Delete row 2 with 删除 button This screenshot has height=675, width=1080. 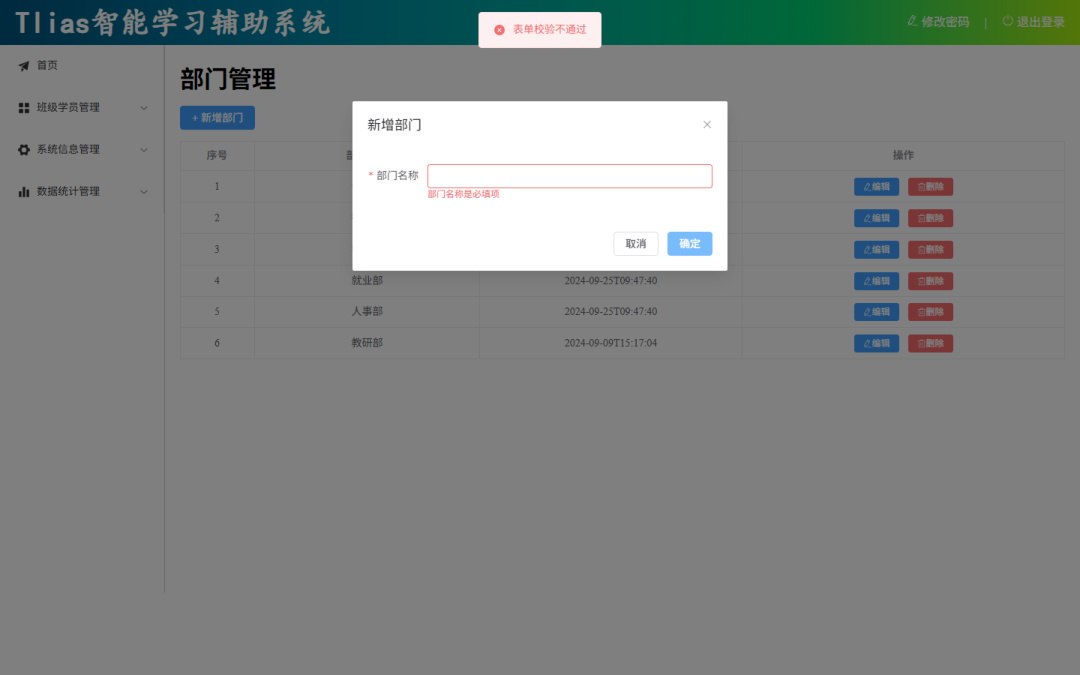[x=930, y=218]
